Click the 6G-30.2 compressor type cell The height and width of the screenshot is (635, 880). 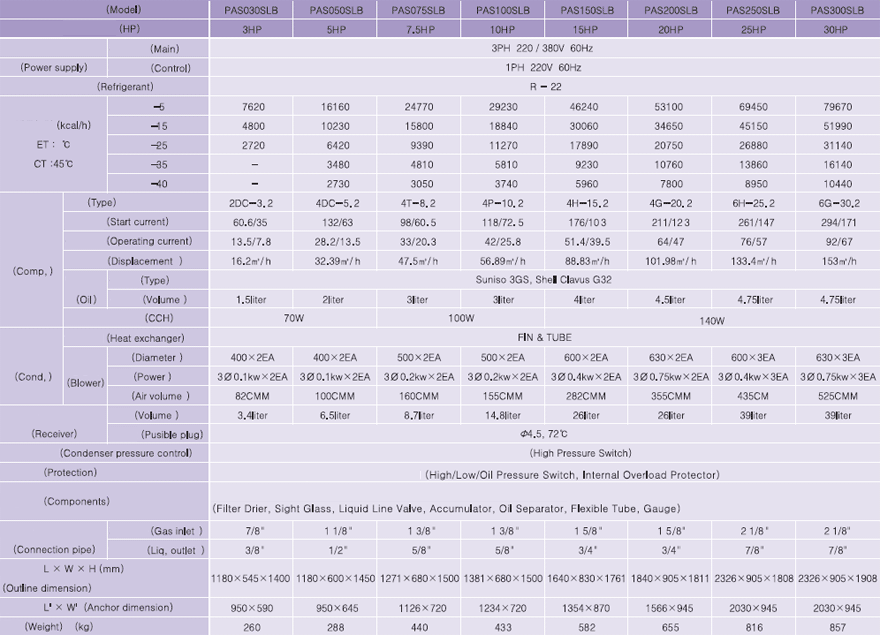838,203
